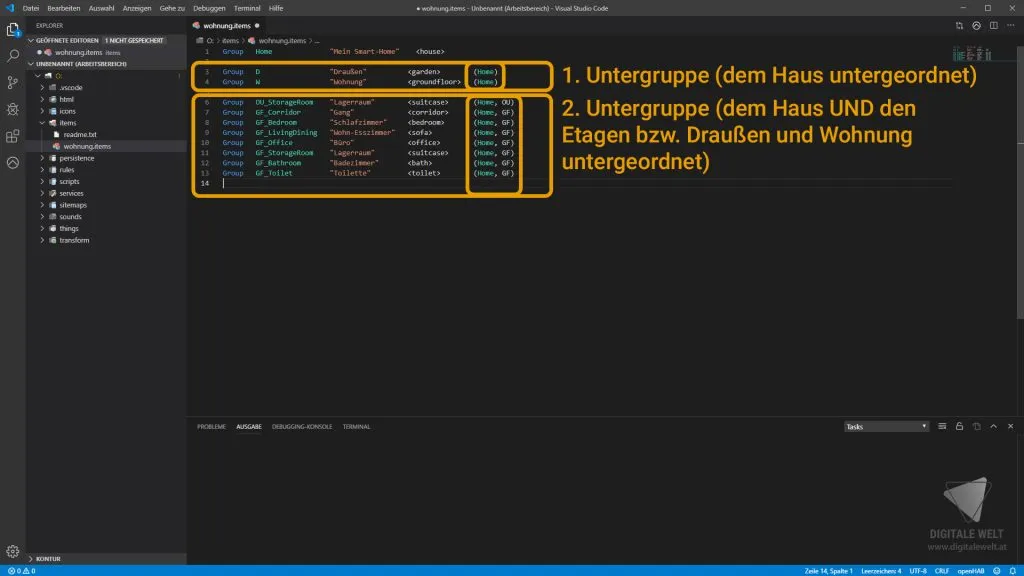Expand the rules folder
The width and height of the screenshot is (1024, 576).
[x=42, y=170]
